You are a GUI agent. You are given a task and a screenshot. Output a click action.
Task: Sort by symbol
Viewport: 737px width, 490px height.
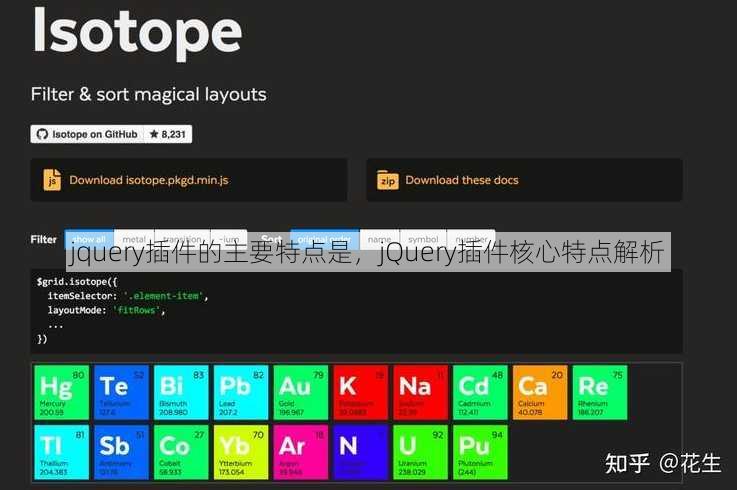(x=423, y=239)
